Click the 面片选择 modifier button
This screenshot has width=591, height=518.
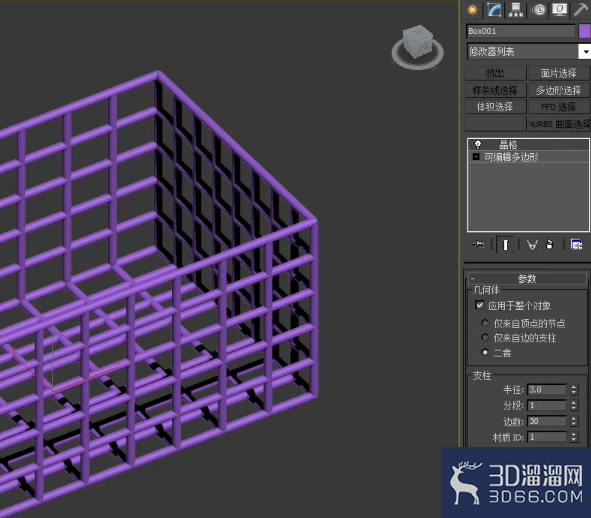(x=559, y=73)
